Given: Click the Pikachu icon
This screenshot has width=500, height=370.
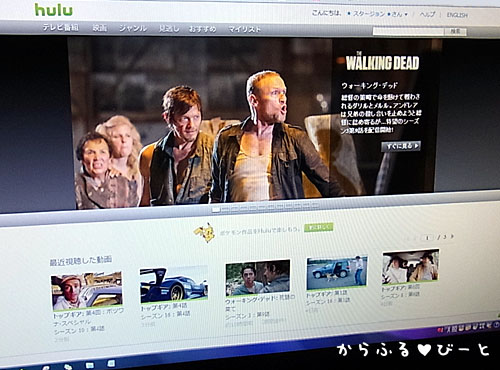Looking at the screenshot, I should pos(206,232).
